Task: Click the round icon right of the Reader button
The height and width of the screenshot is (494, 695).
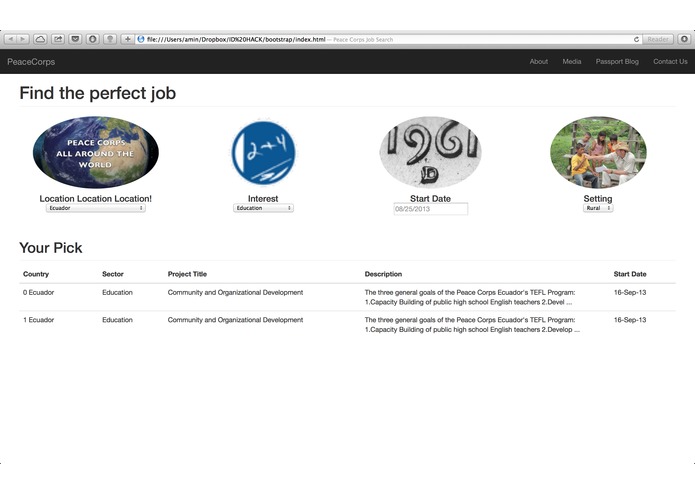Action: pyautogui.click(x=684, y=39)
